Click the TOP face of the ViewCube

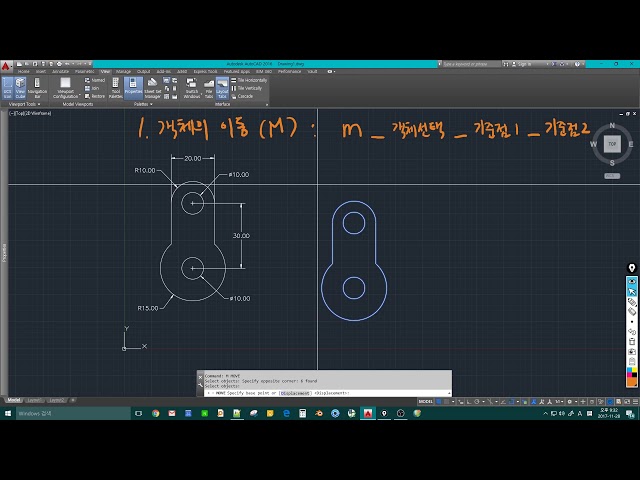(x=612, y=144)
